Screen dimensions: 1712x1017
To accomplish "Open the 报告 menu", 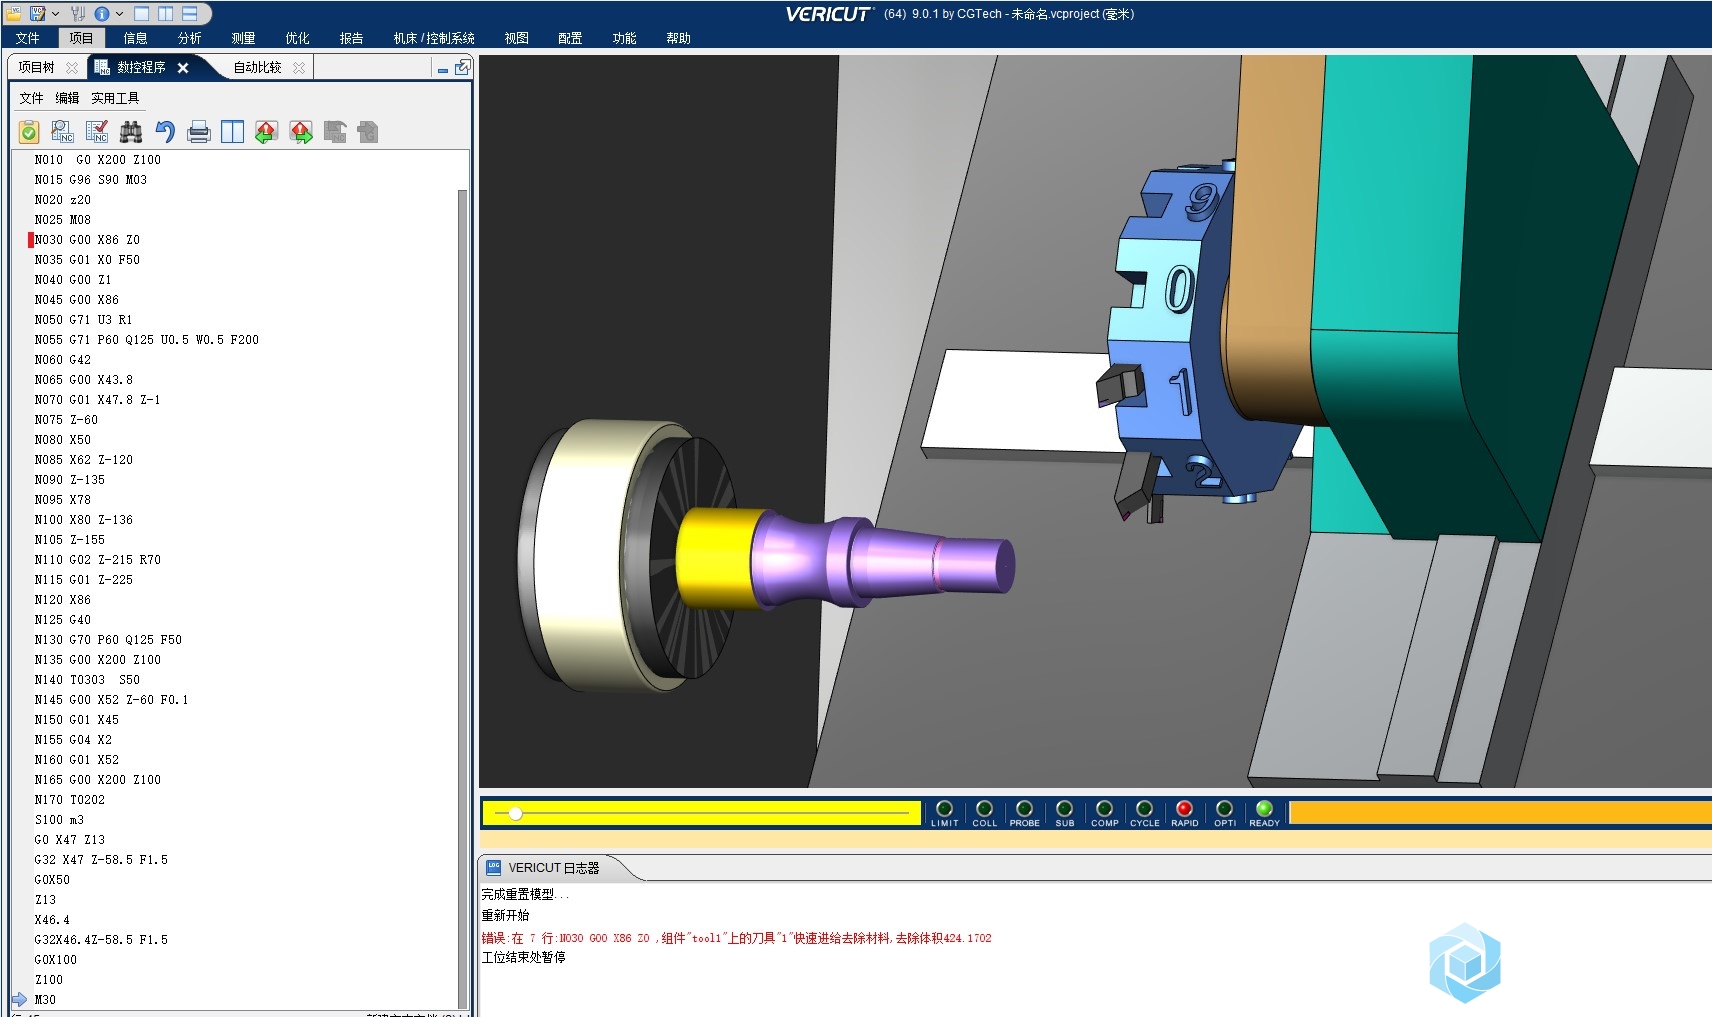I will coord(351,38).
